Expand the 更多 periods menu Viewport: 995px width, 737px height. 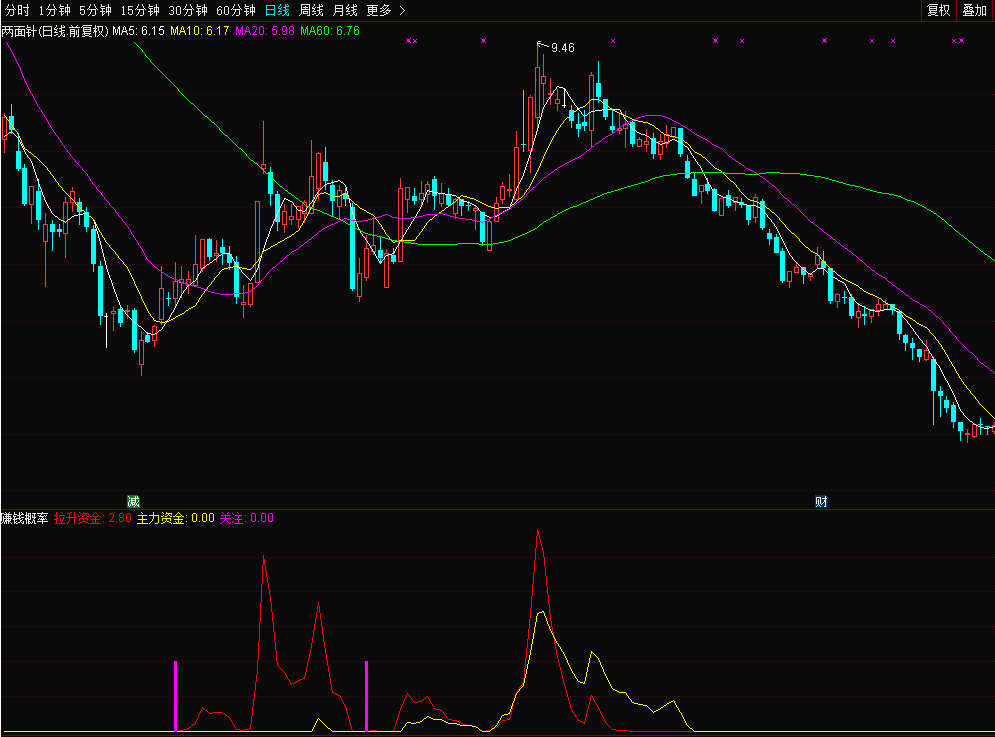(x=385, y=10)
